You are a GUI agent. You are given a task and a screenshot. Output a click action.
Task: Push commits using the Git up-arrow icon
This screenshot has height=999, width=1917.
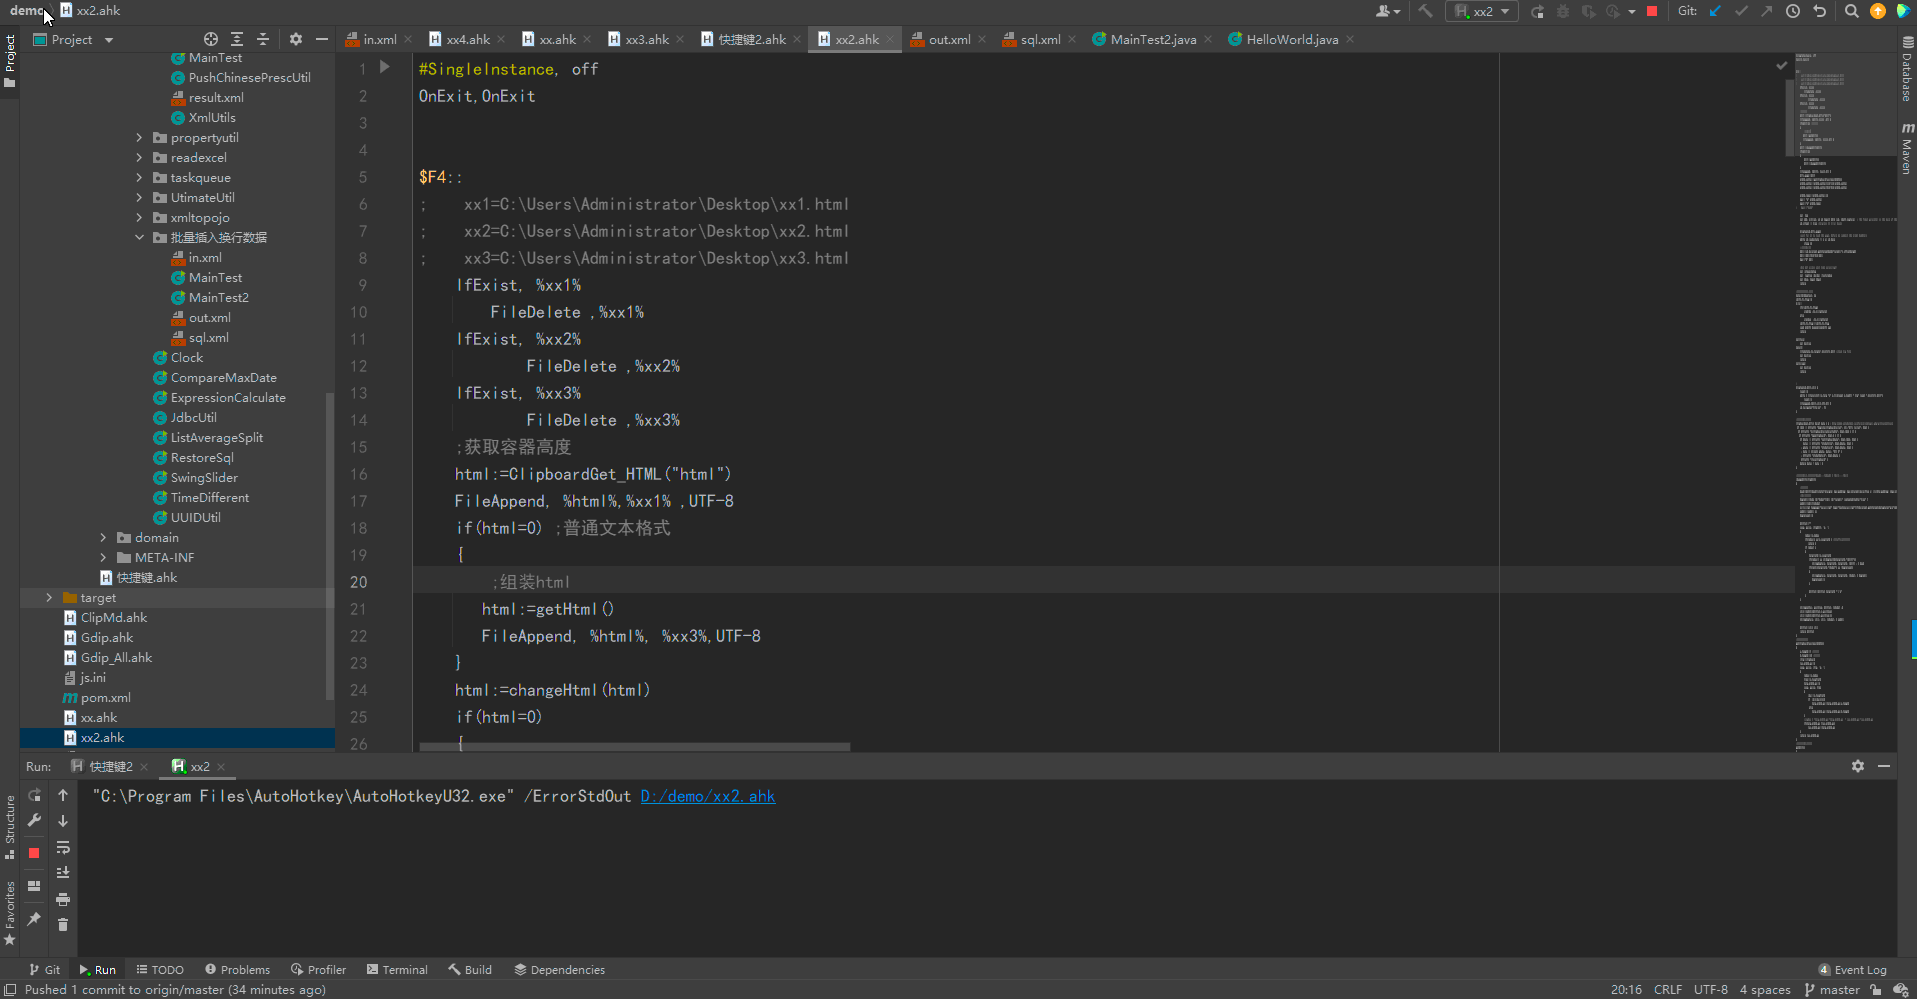coord(1765,11)
